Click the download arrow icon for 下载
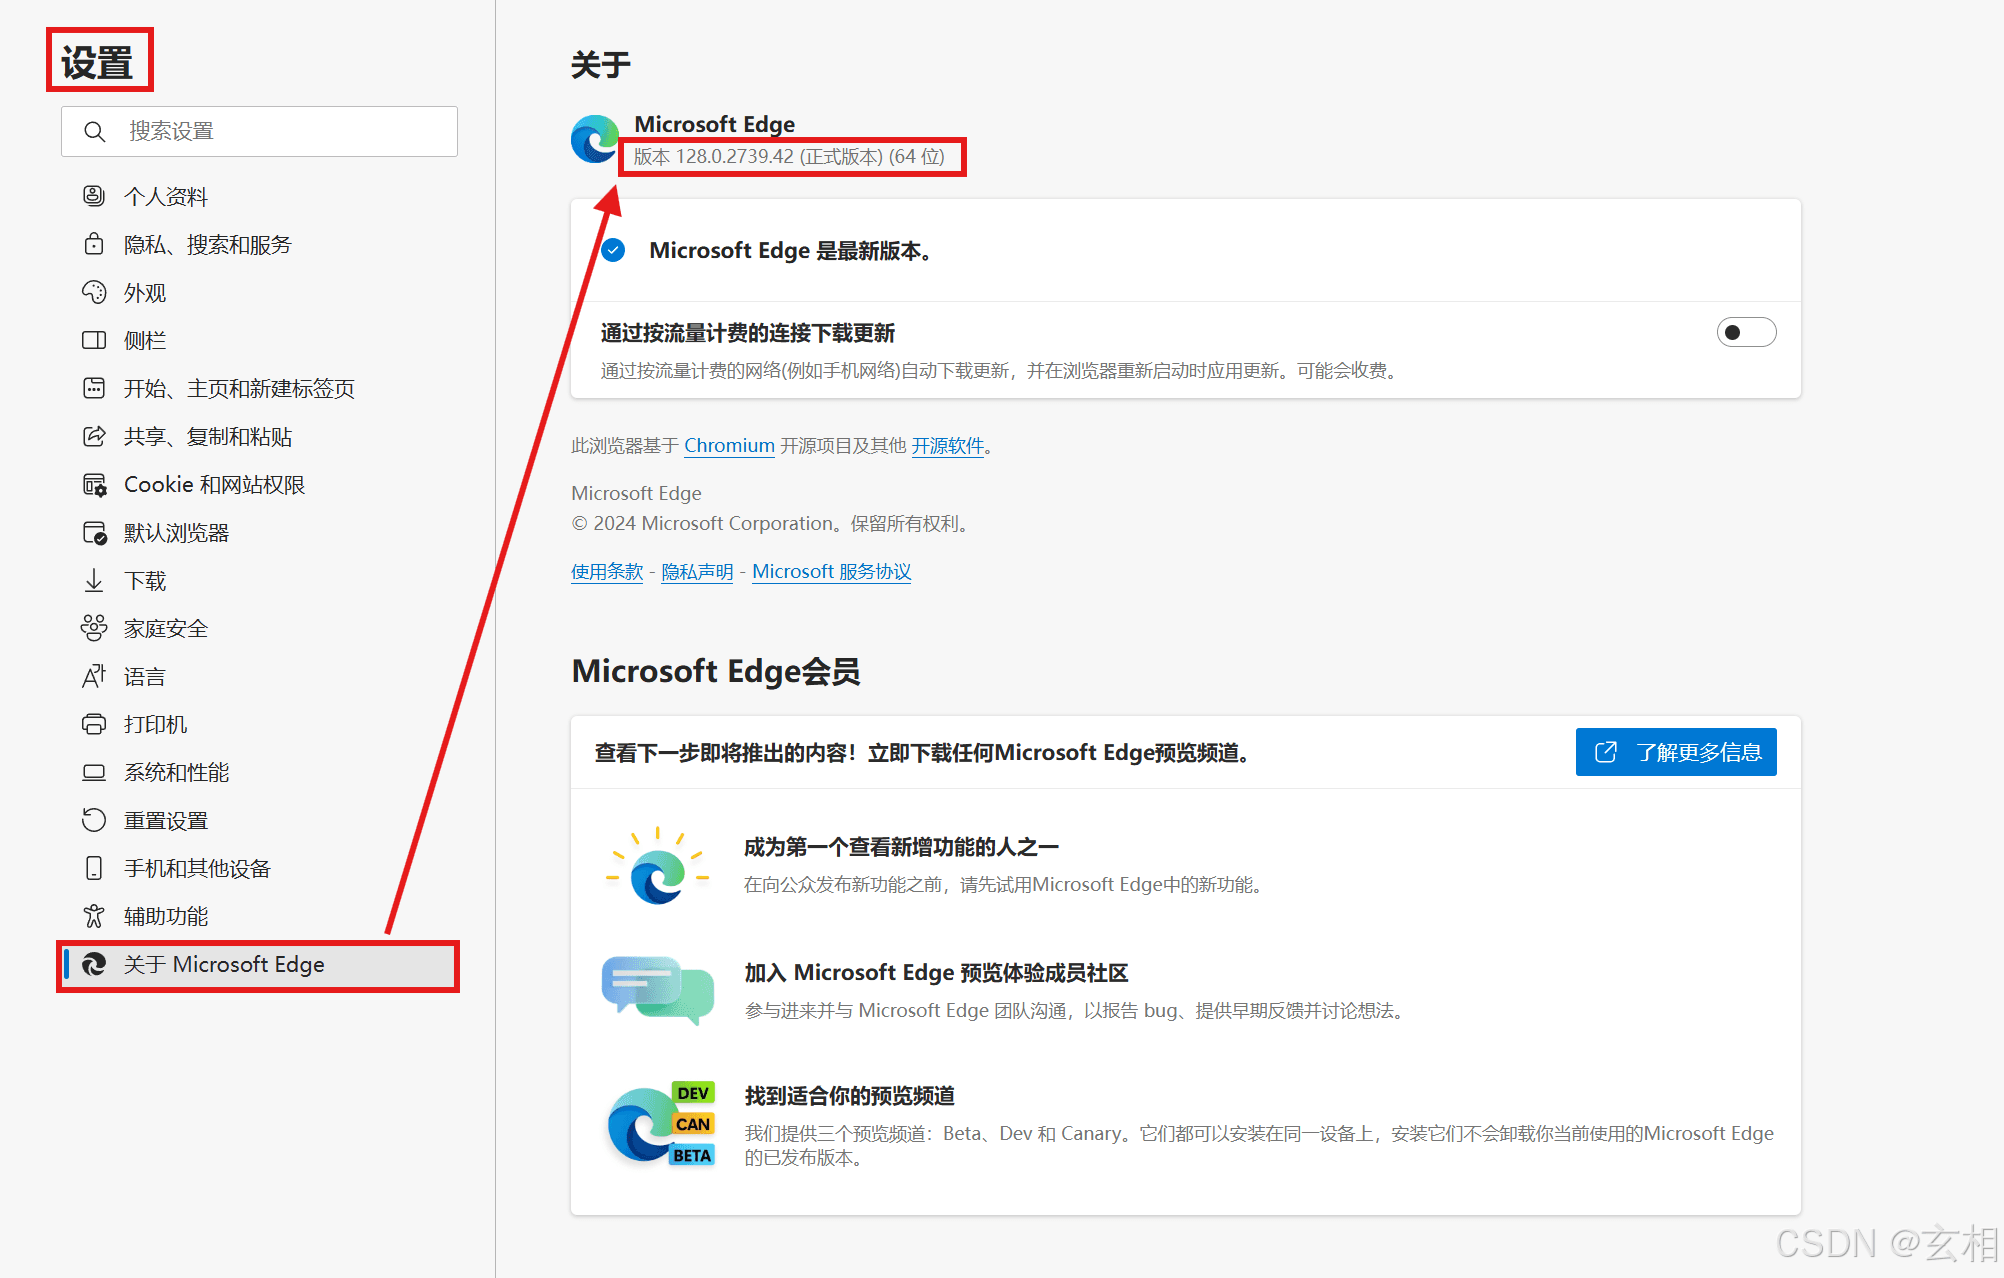 click(x=94, y=580)
